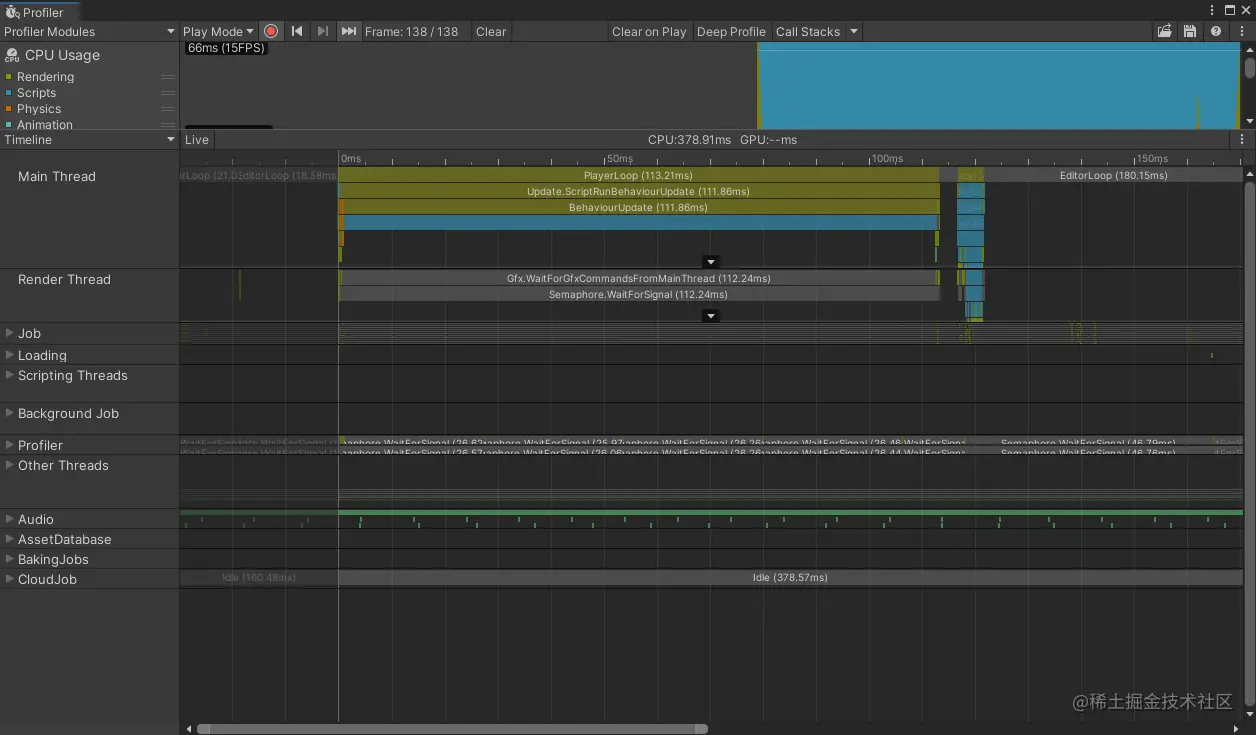Click the CPU Usage module icon
This screenshot has width=1256, height=735.
[x=12, y=56]
